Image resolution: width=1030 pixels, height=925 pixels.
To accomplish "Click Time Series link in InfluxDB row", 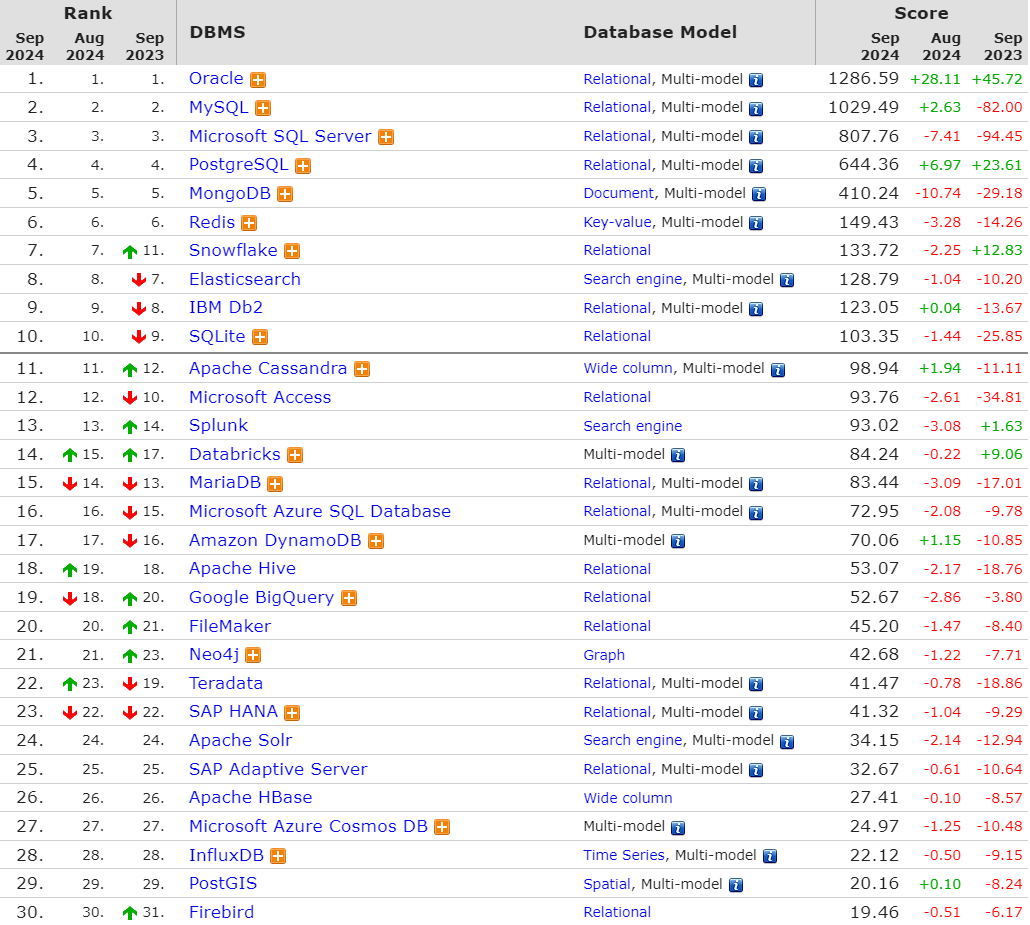I will [624, 855].
